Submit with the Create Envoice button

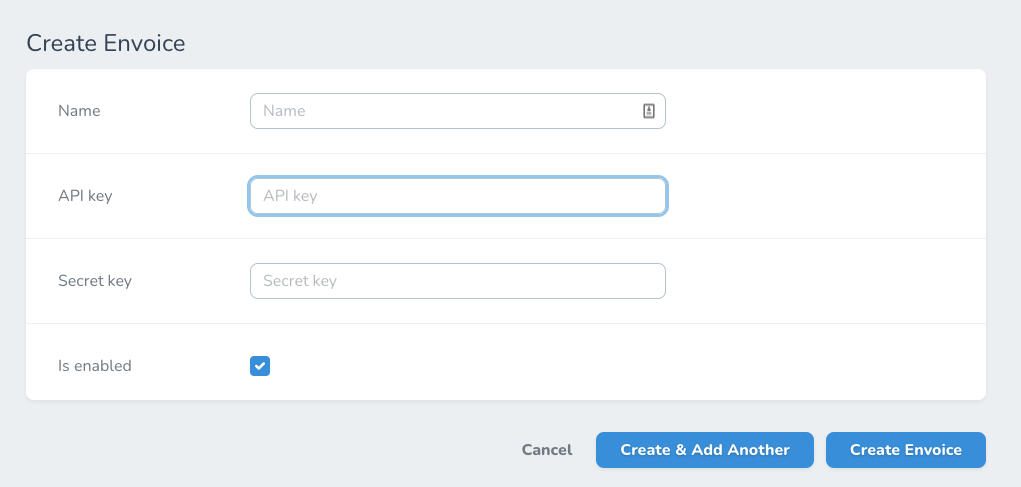pyautogui.click(x=905, y=450)
